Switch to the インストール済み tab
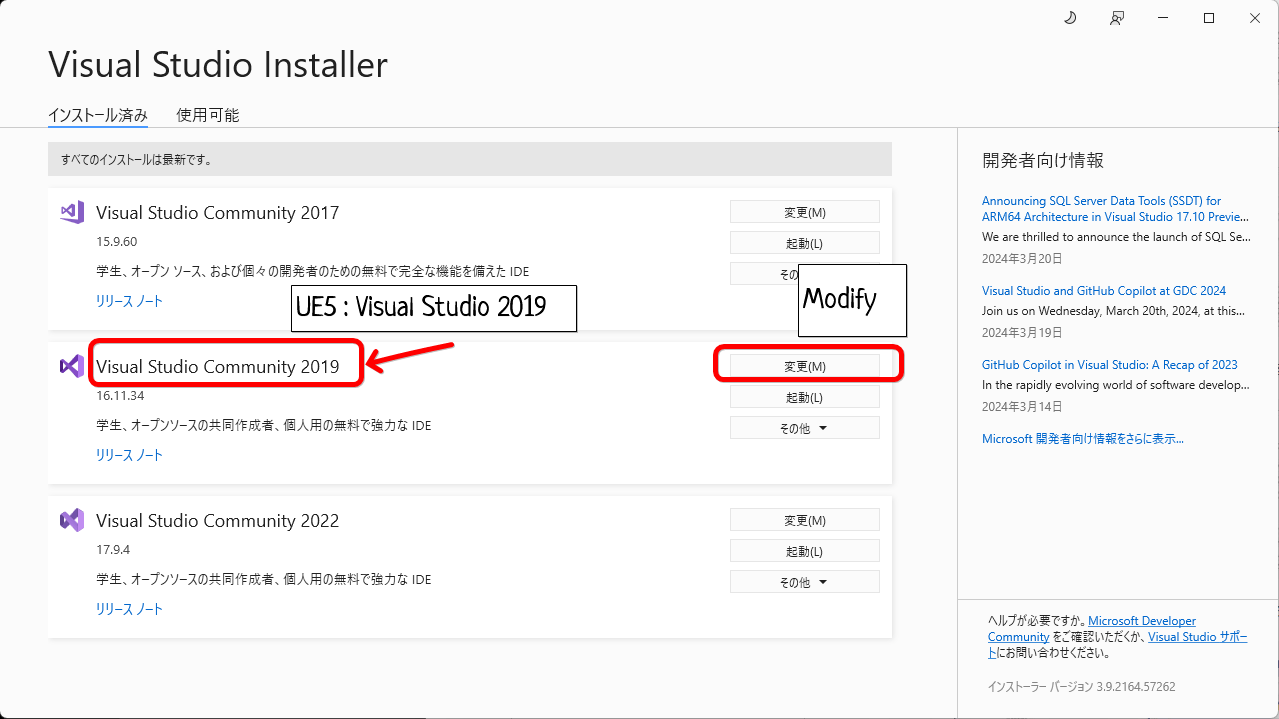This screenshot has height=719, width=1279. (98, 115)
